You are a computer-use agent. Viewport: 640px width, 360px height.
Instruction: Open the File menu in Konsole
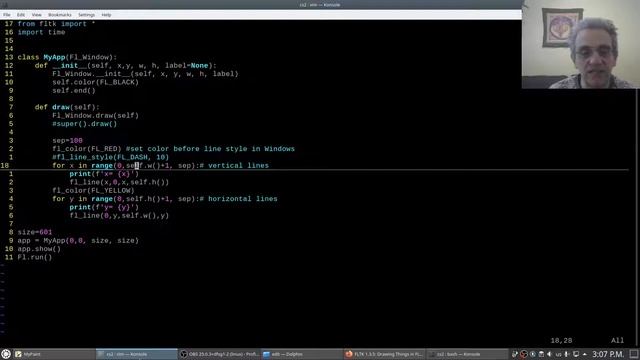point(7,15)
